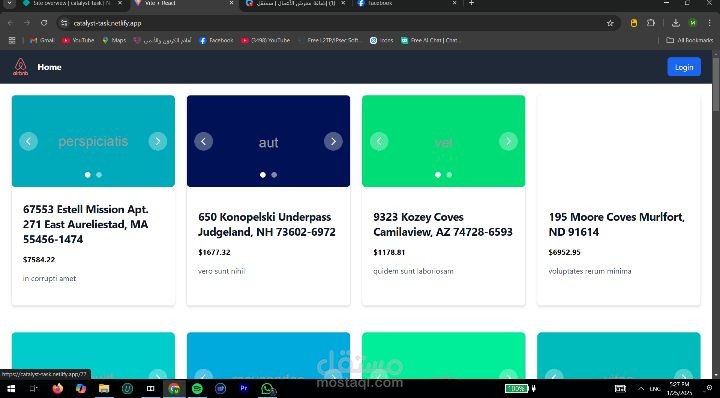Viewport: 720px width, 398px height.
Task: Click the page vertical scrollbar thumb
Action: [715, 84]
